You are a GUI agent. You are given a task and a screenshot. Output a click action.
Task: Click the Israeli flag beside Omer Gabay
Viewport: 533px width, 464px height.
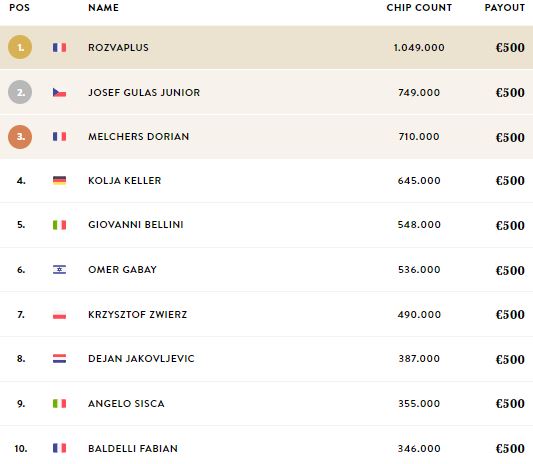click(x=59, y=270)
